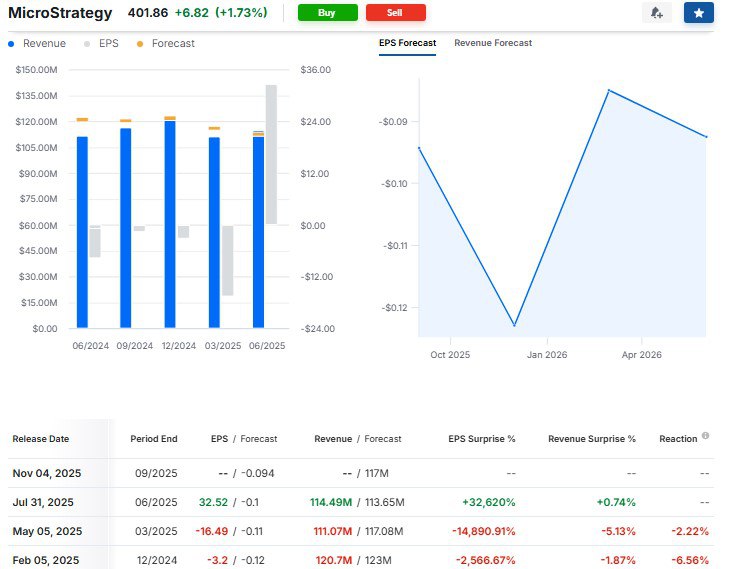Image resolution: width=735 pixels, height=569 pixels.
Task: Open the Reaction info tooltip icon
Action: pyautogui.click(x=705, y=436)
